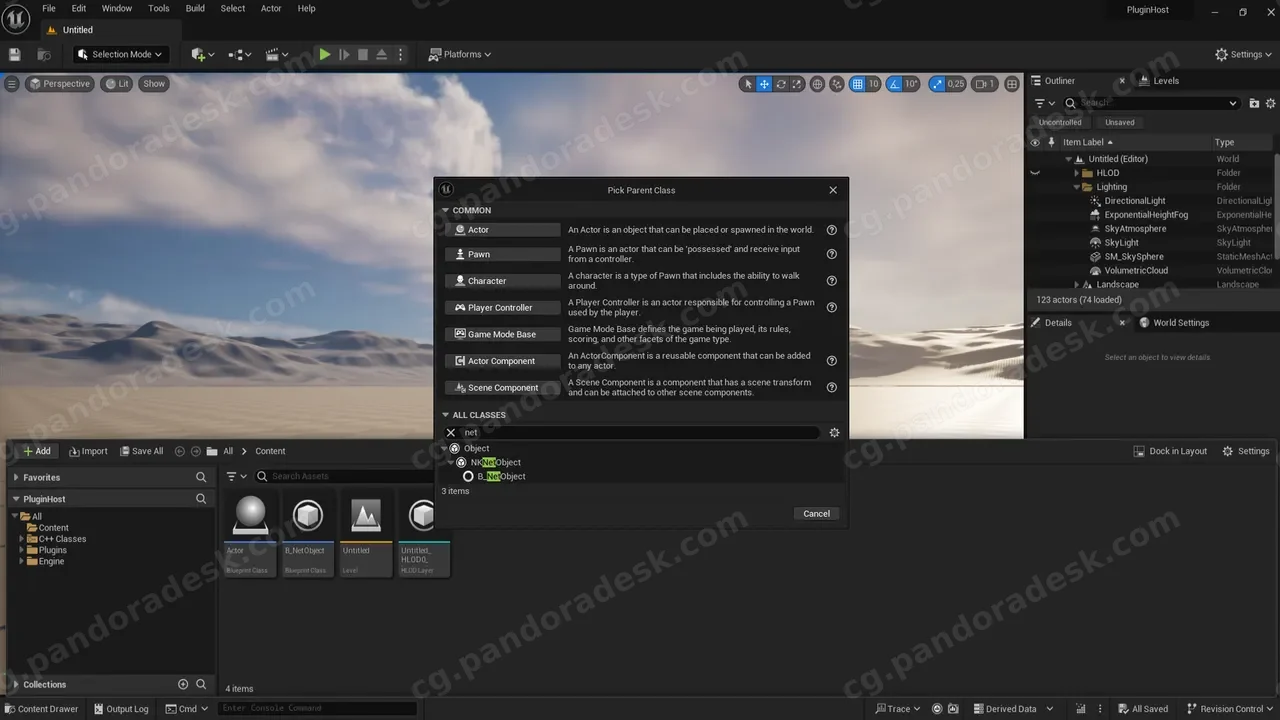Toggle scale snapping in the viewport

pos(935,84)
